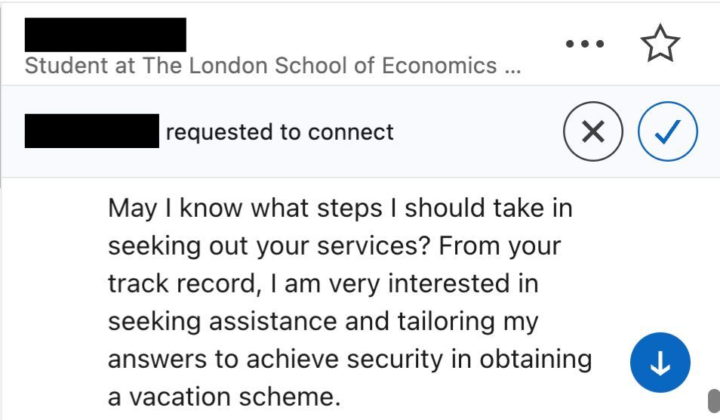The height and width of the screenshot is (420, 720).
Task: Click the redacted name in the request banner
Action: (91, 131)
